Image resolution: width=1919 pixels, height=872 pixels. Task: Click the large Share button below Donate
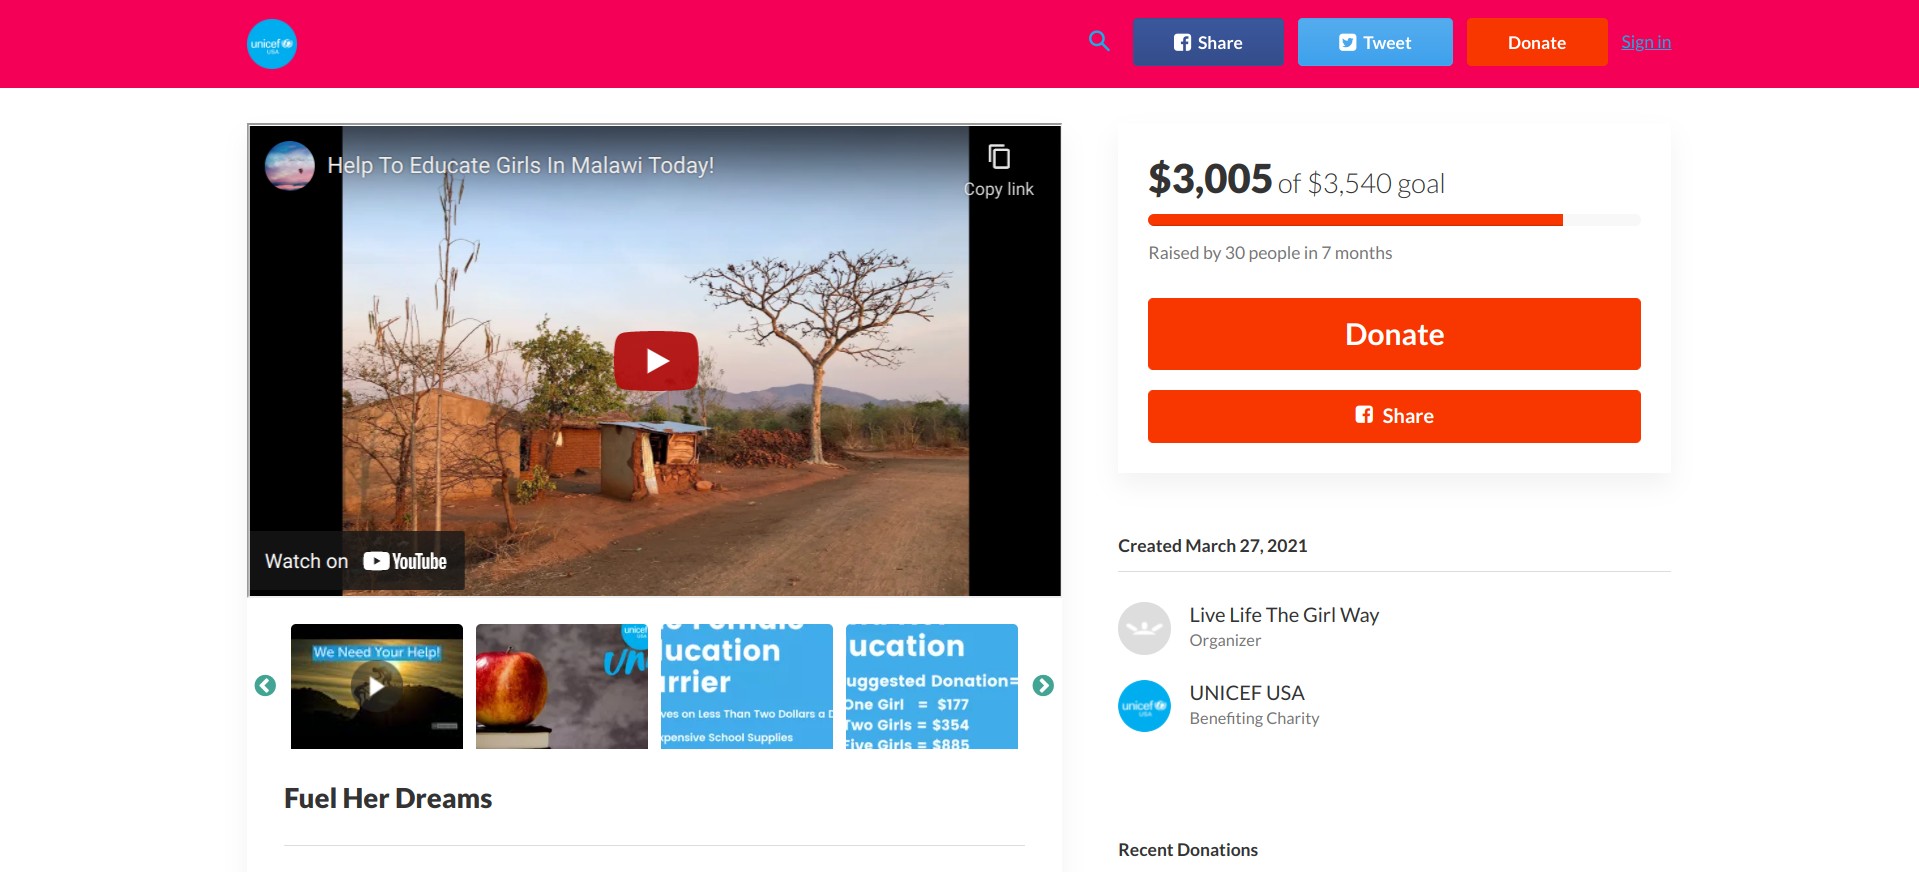coord(1393,416)
